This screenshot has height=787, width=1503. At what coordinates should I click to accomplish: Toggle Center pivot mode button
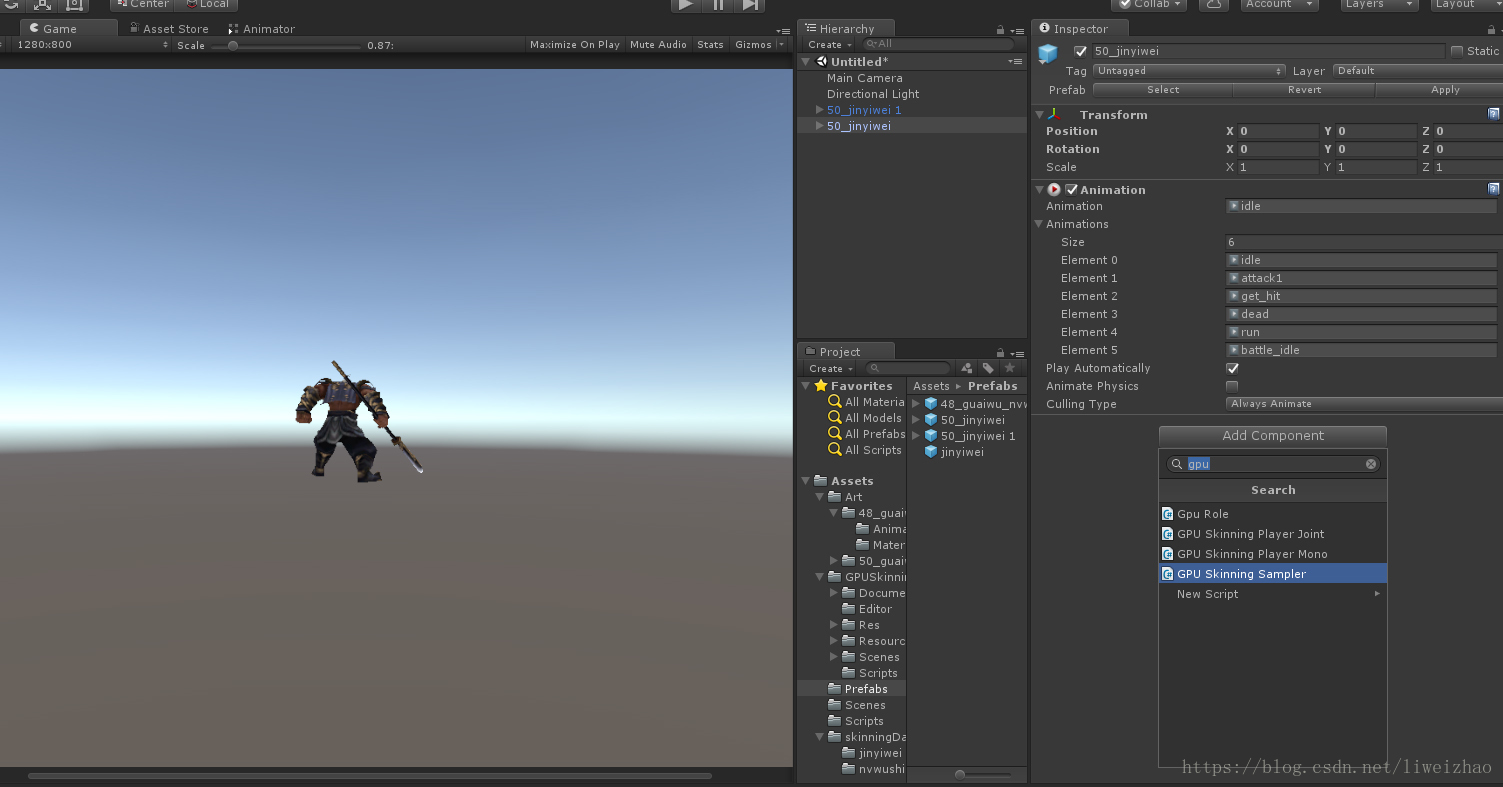(x=142, y=5)
